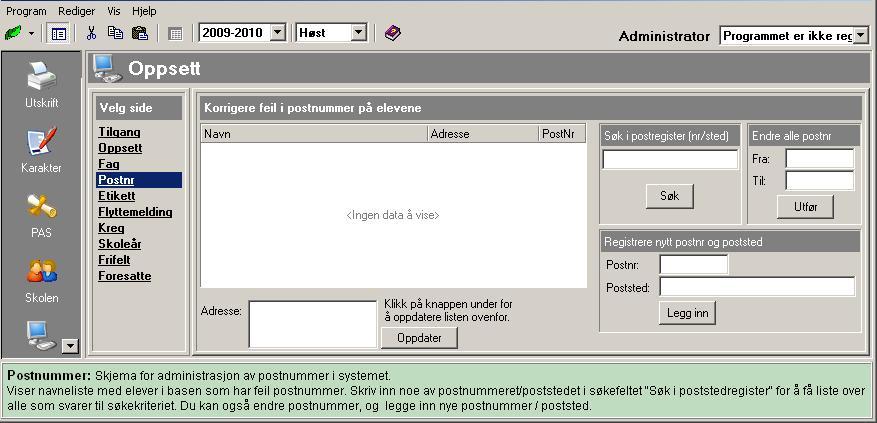Go to the Skoleår page

point(119,244)
